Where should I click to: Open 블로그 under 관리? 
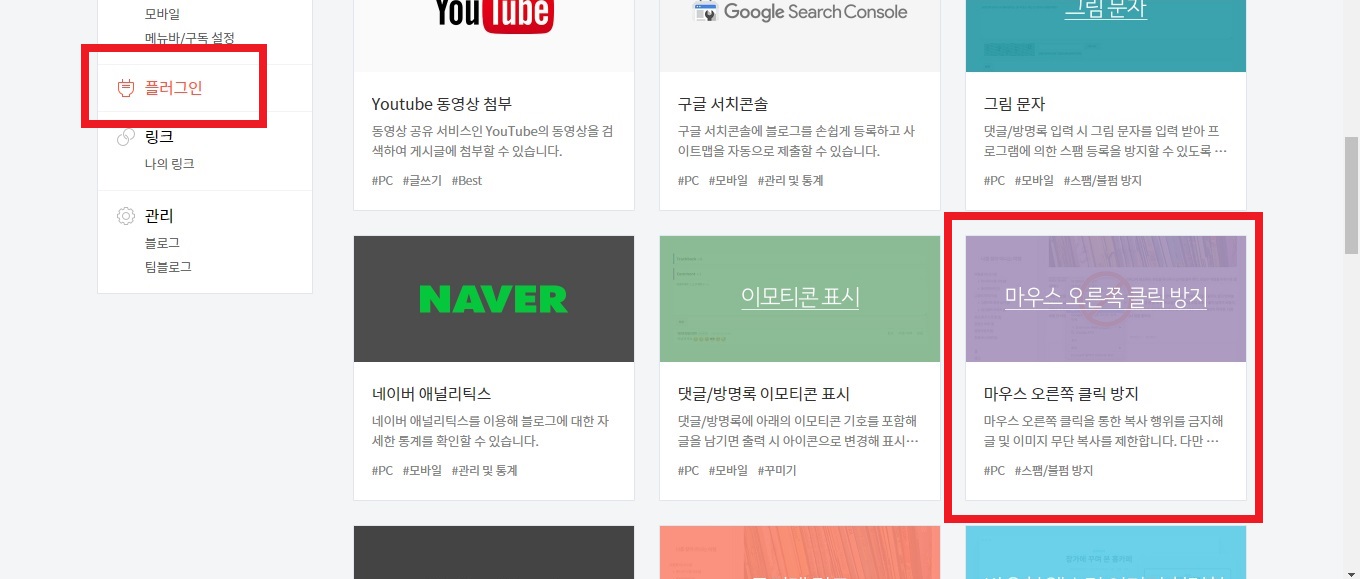tap(162, 243)
